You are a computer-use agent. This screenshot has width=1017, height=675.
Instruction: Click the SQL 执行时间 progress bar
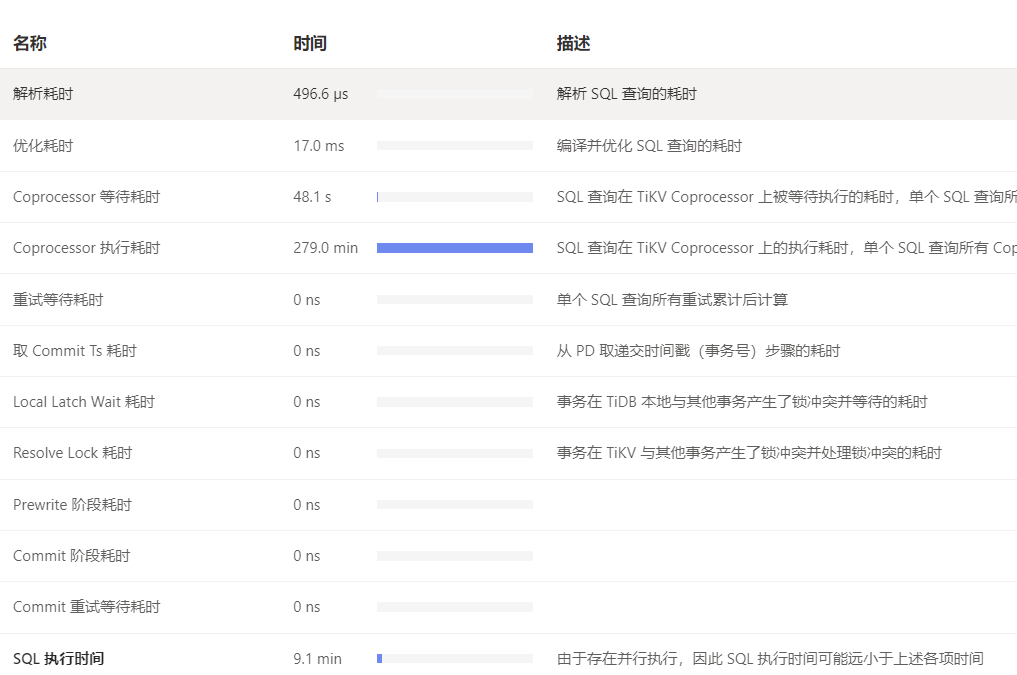pyautogui.click(x=454, y=659)
